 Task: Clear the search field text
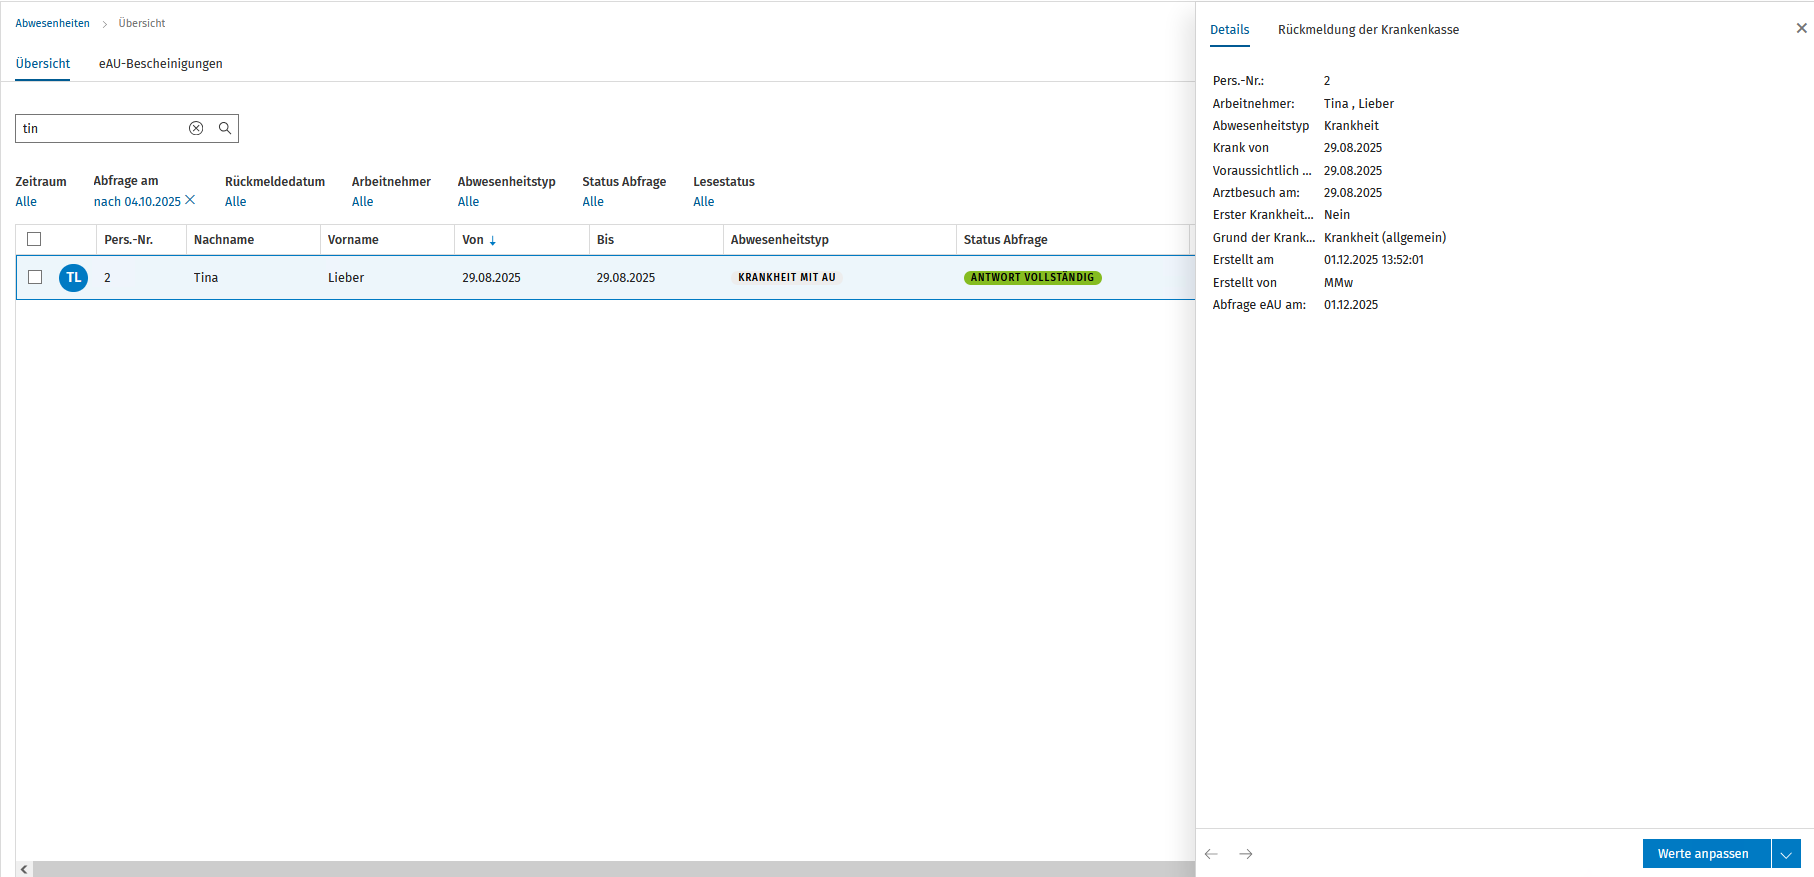point(196,128)
